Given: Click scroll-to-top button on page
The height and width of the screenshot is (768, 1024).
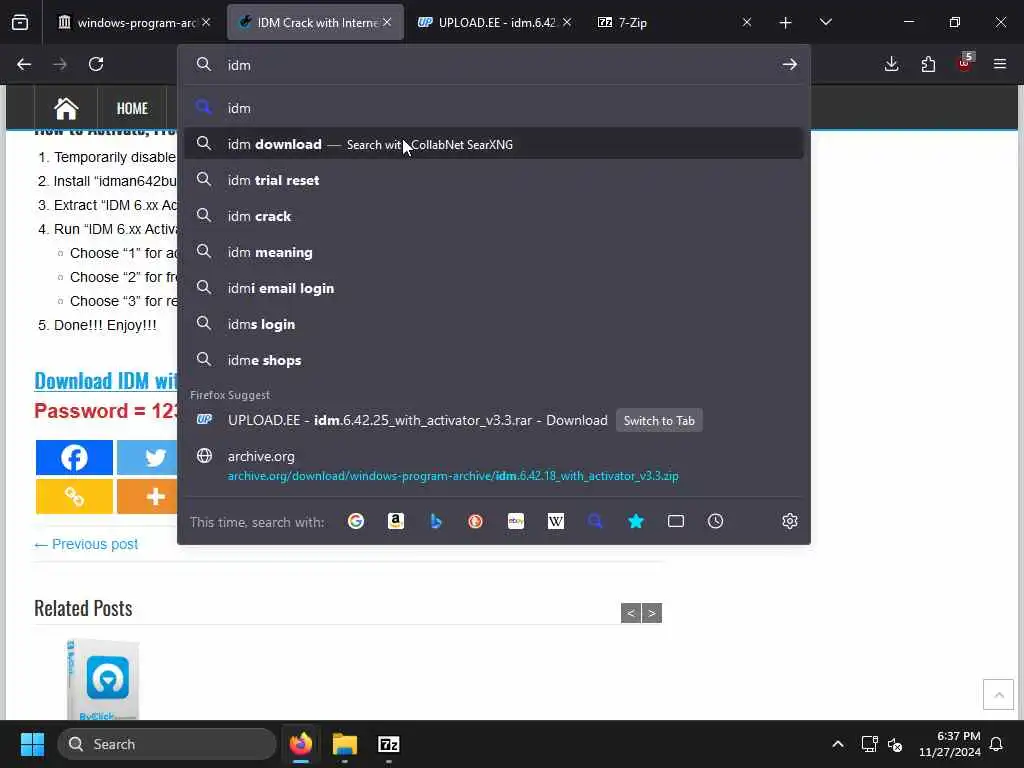Looking at the screenshot, I should (999, 694).
